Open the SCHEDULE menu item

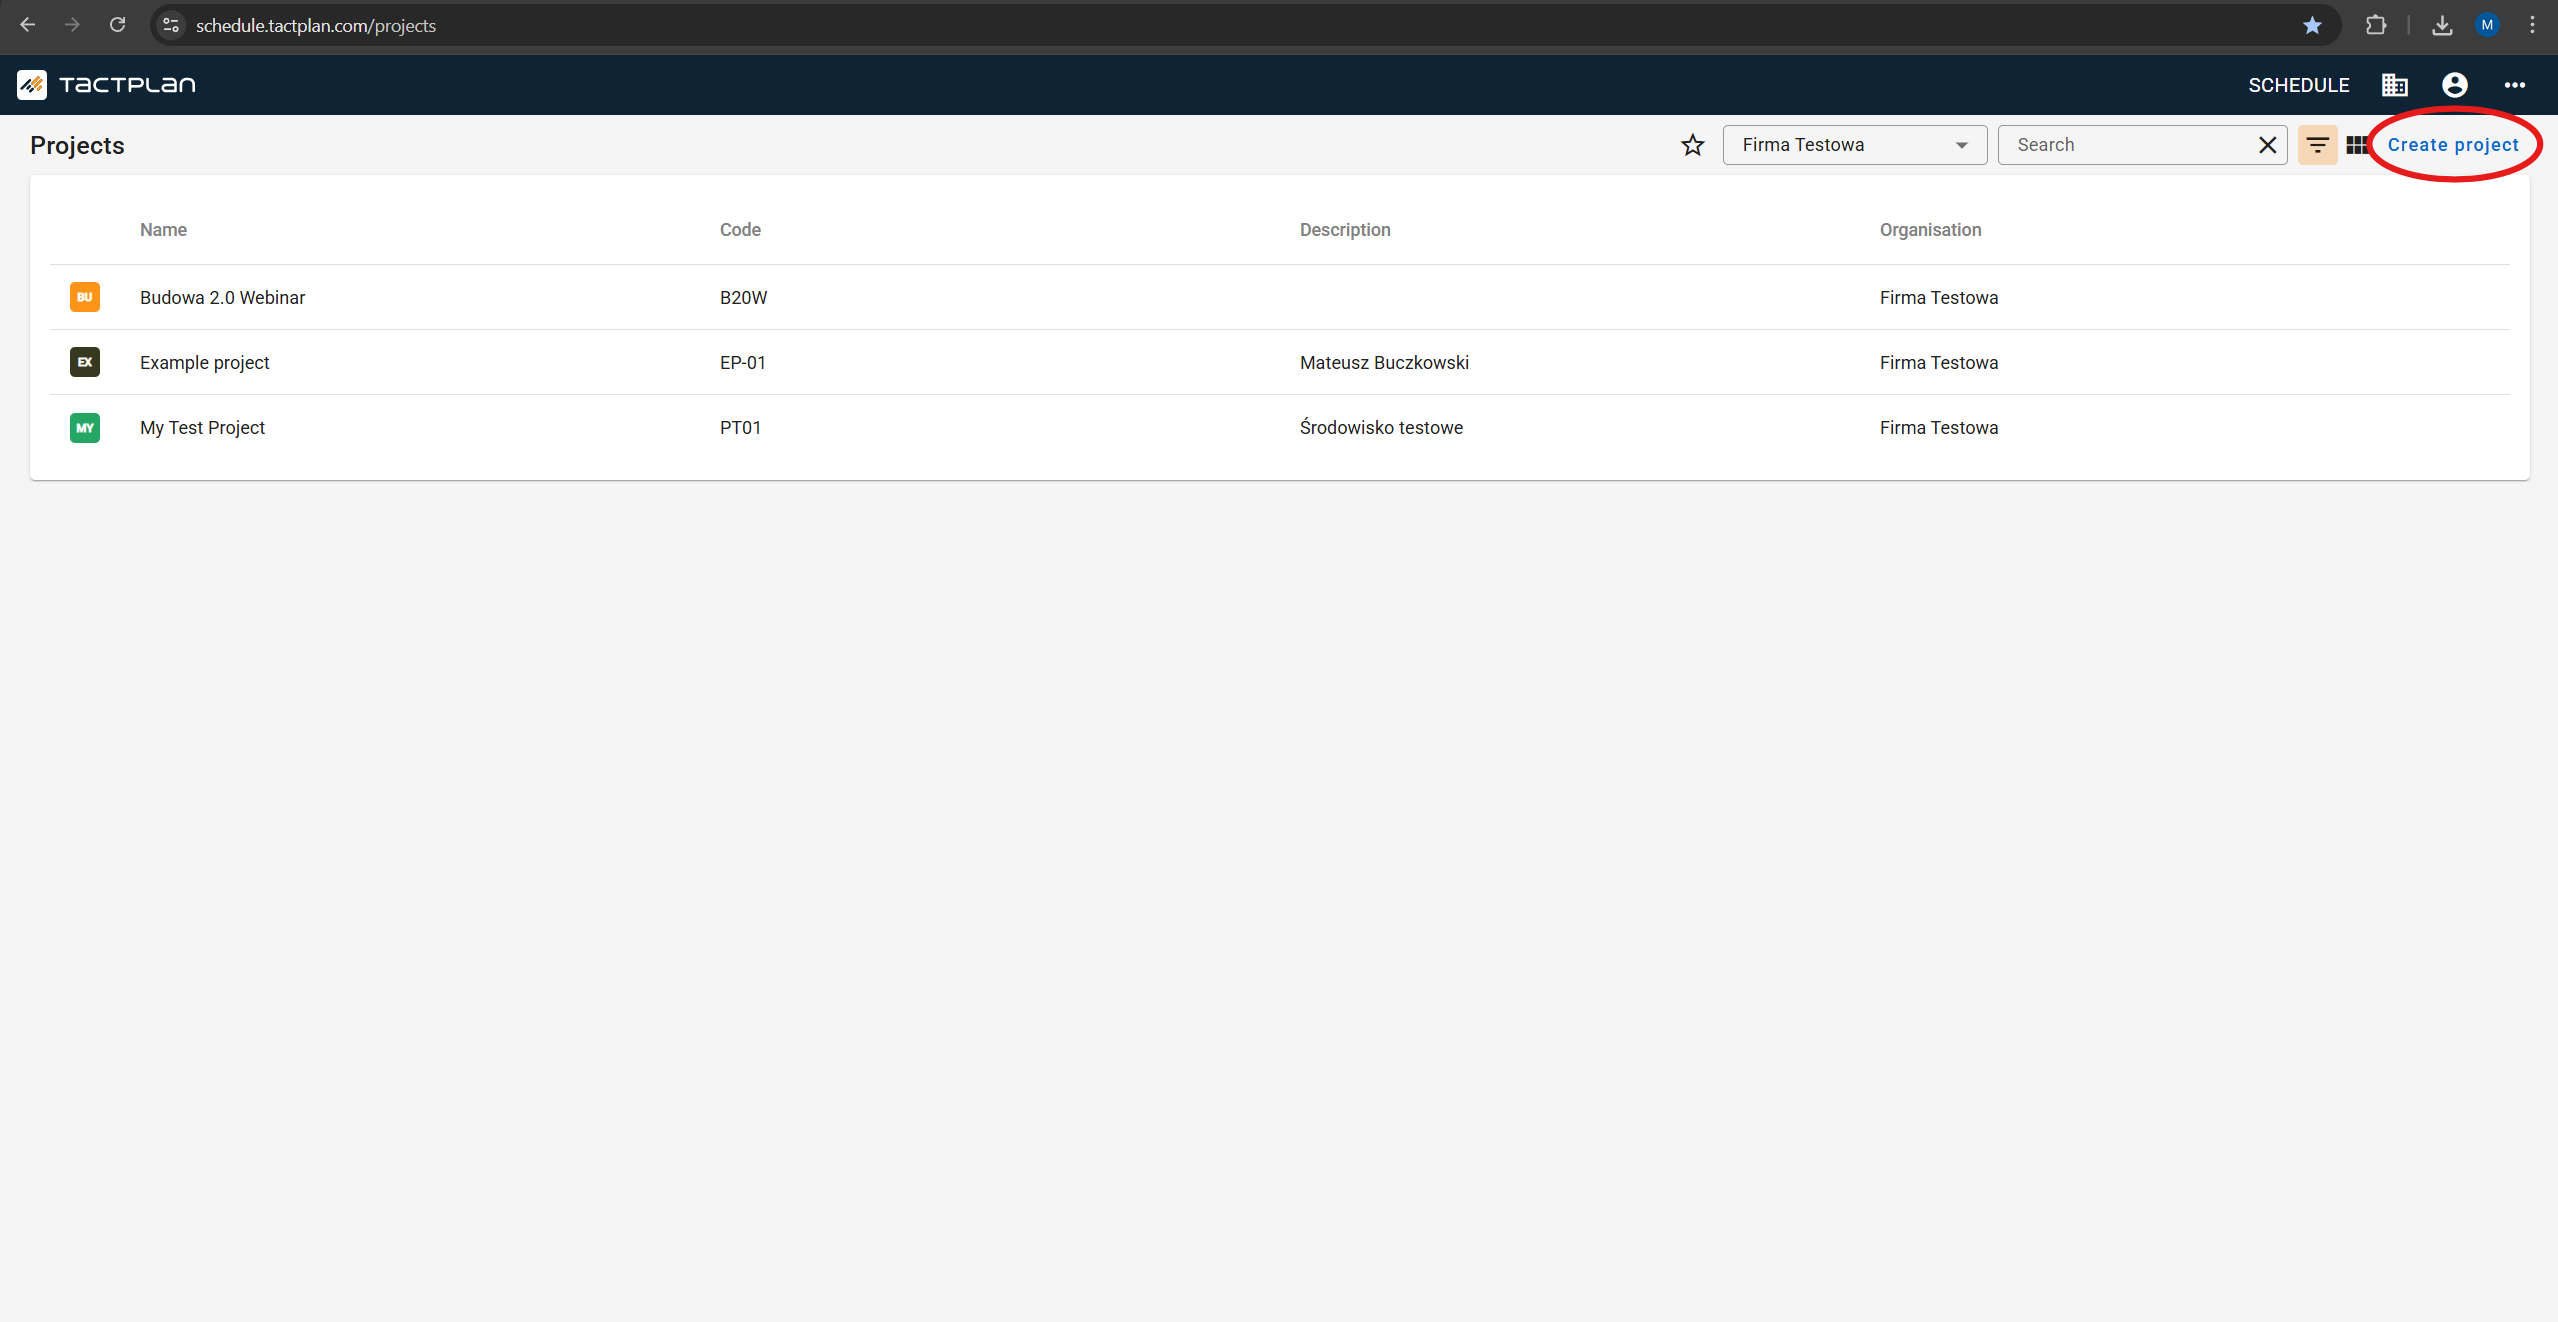[2299, 85]
